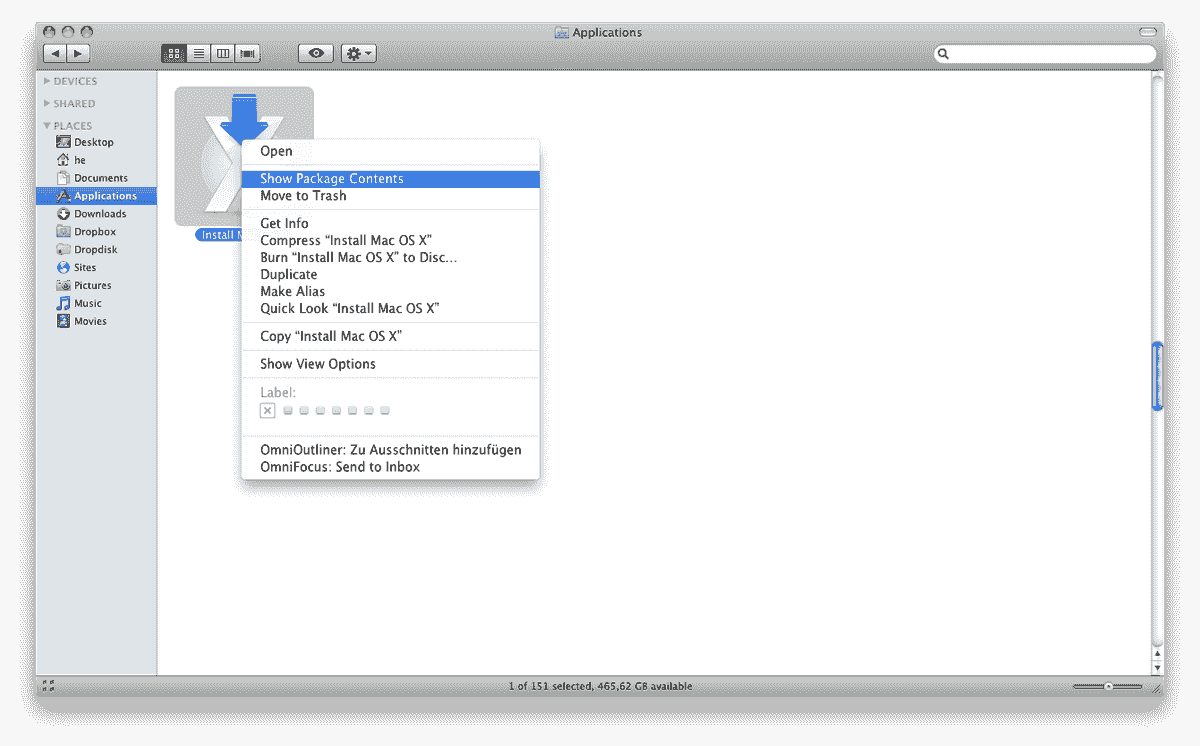Select Music in the sidebar
This screenshot has width=1200, height=746.
point(87,303)
